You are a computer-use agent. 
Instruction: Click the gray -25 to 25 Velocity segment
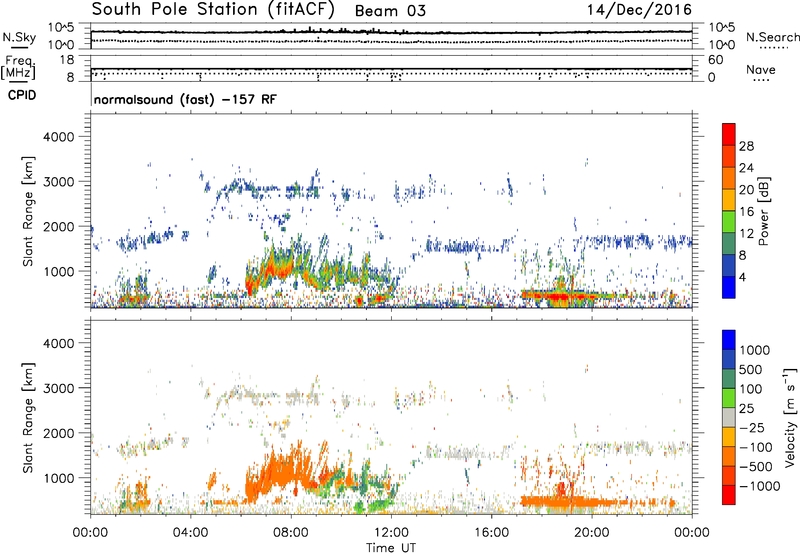(x=729, y=418)
